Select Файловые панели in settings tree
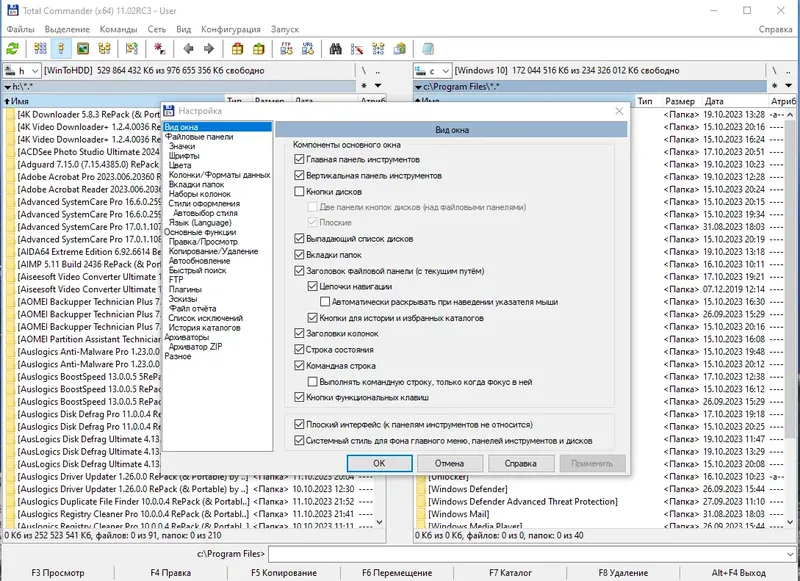The width and height of the screenshot is (800, 581). pyautogui.click(x=199, y=137)
